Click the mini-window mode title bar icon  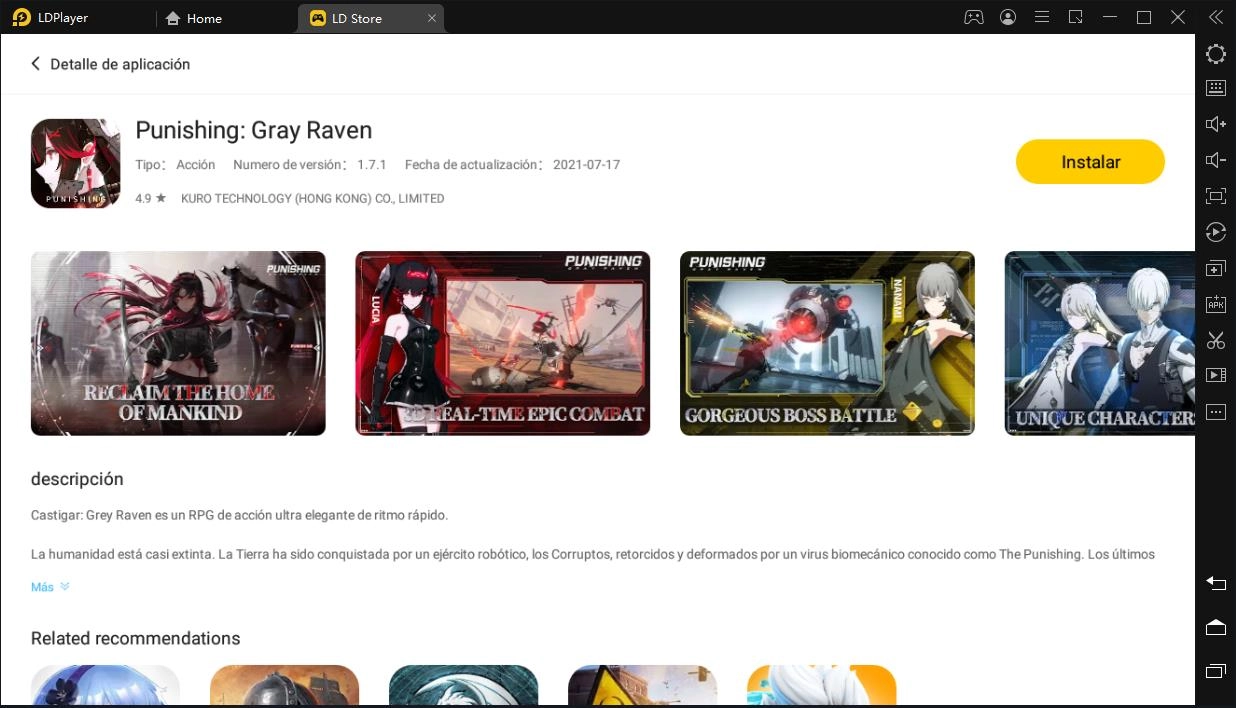1075,17
